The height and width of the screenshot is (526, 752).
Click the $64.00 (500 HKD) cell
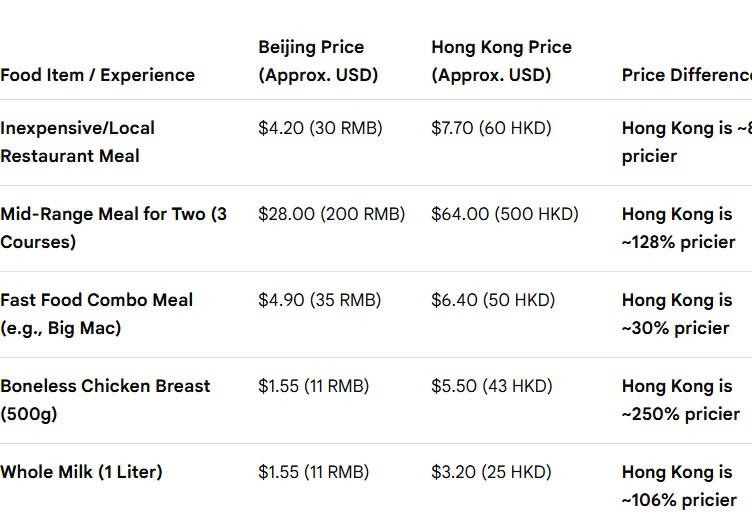505,214
